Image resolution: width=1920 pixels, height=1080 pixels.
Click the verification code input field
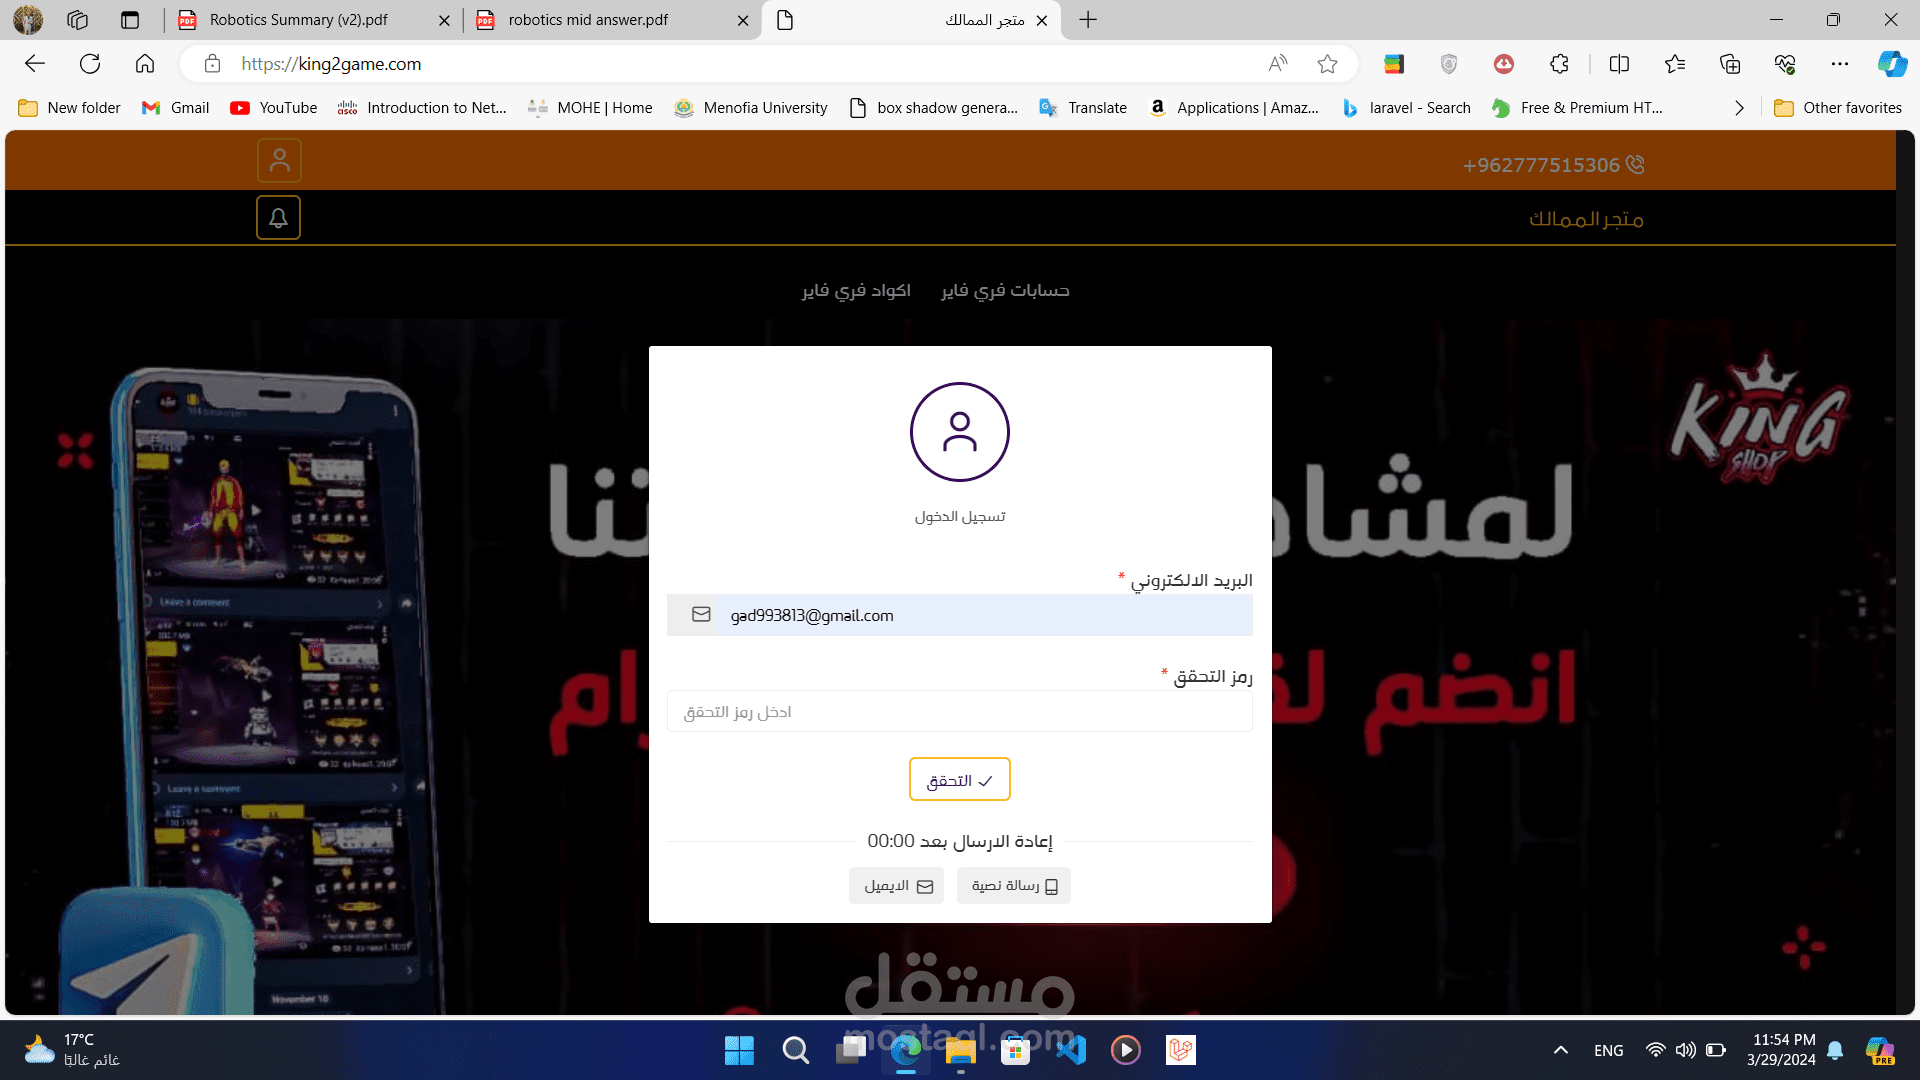(x=959, y=712)
